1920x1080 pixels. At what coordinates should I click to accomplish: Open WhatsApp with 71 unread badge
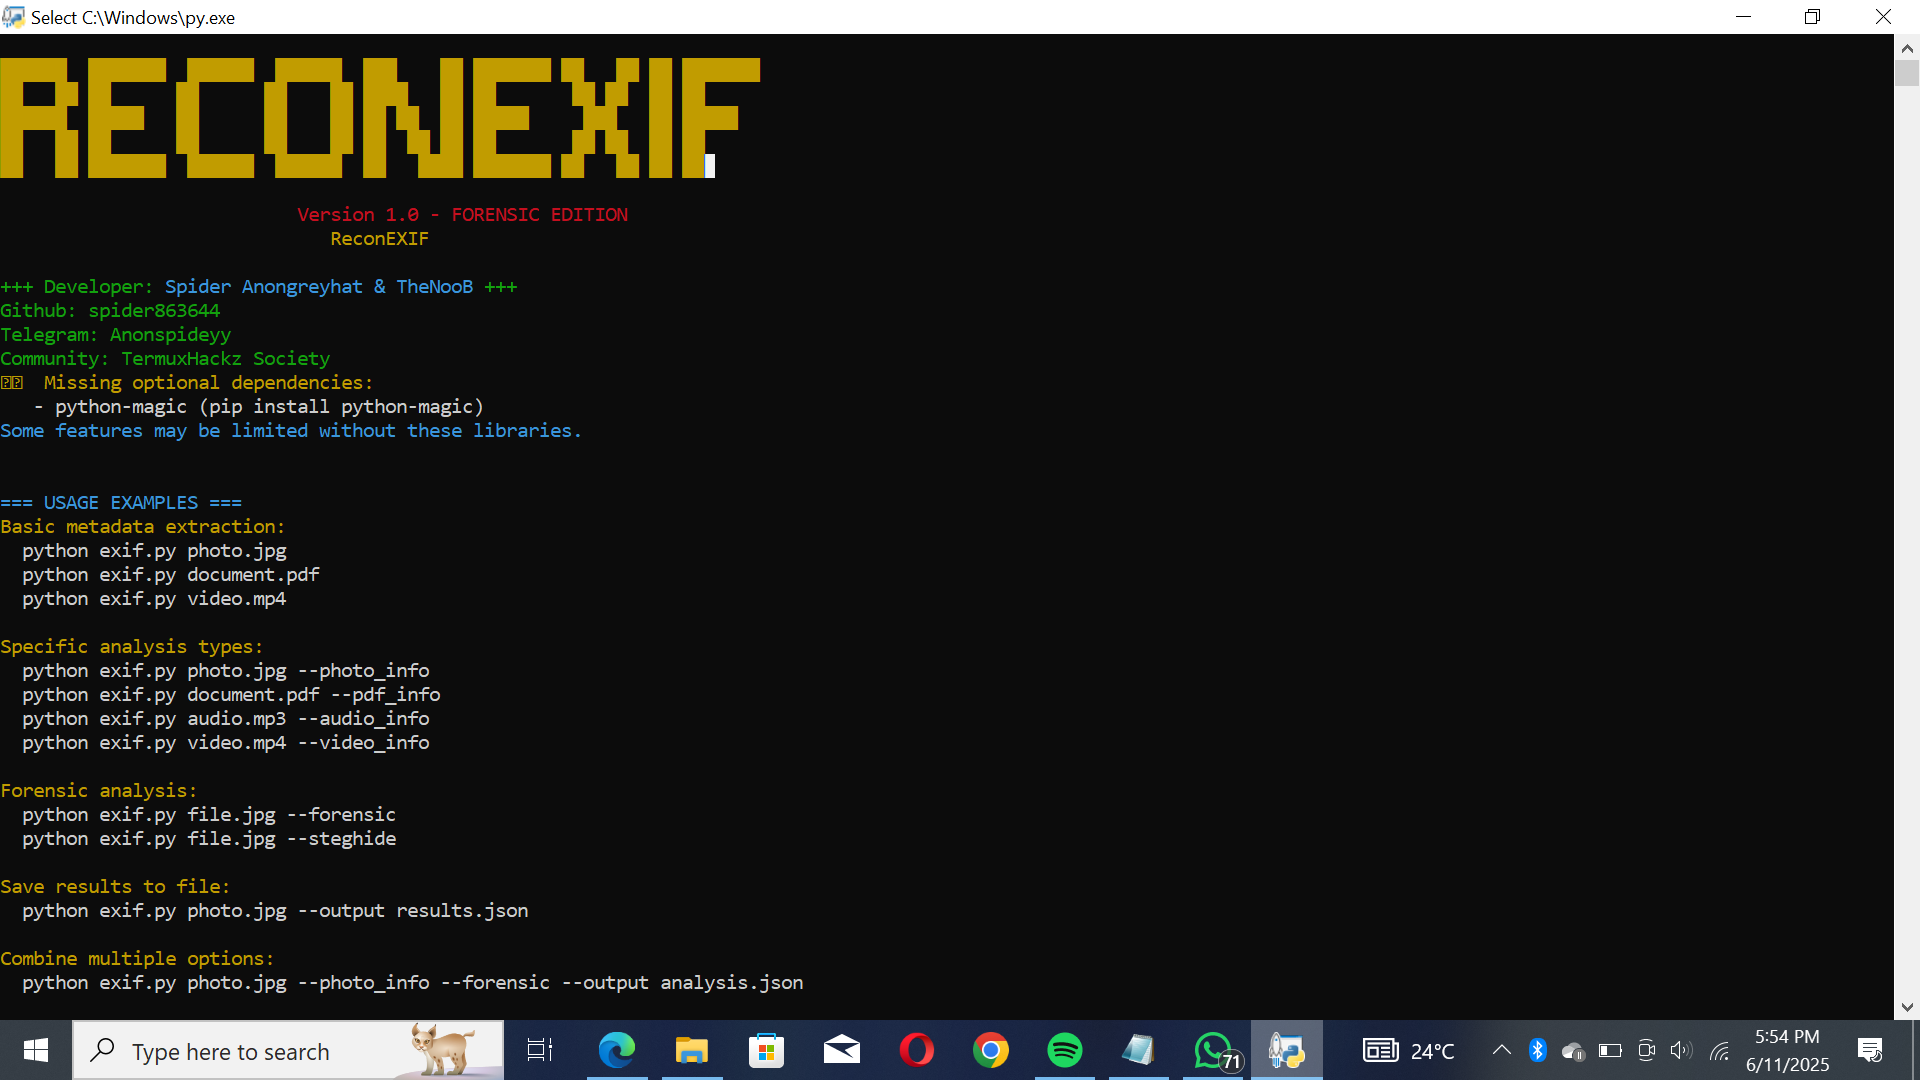[x=1214, y=1050]
